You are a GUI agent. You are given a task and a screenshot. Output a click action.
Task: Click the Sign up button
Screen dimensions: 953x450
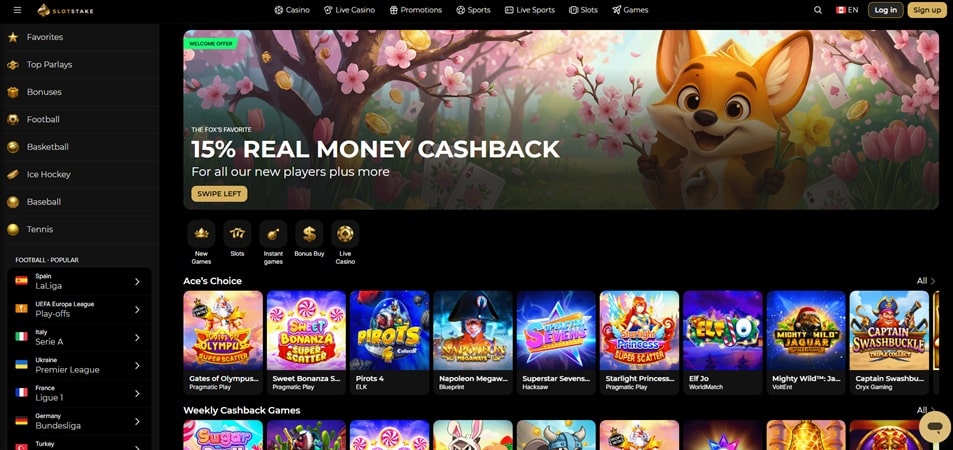927,10
